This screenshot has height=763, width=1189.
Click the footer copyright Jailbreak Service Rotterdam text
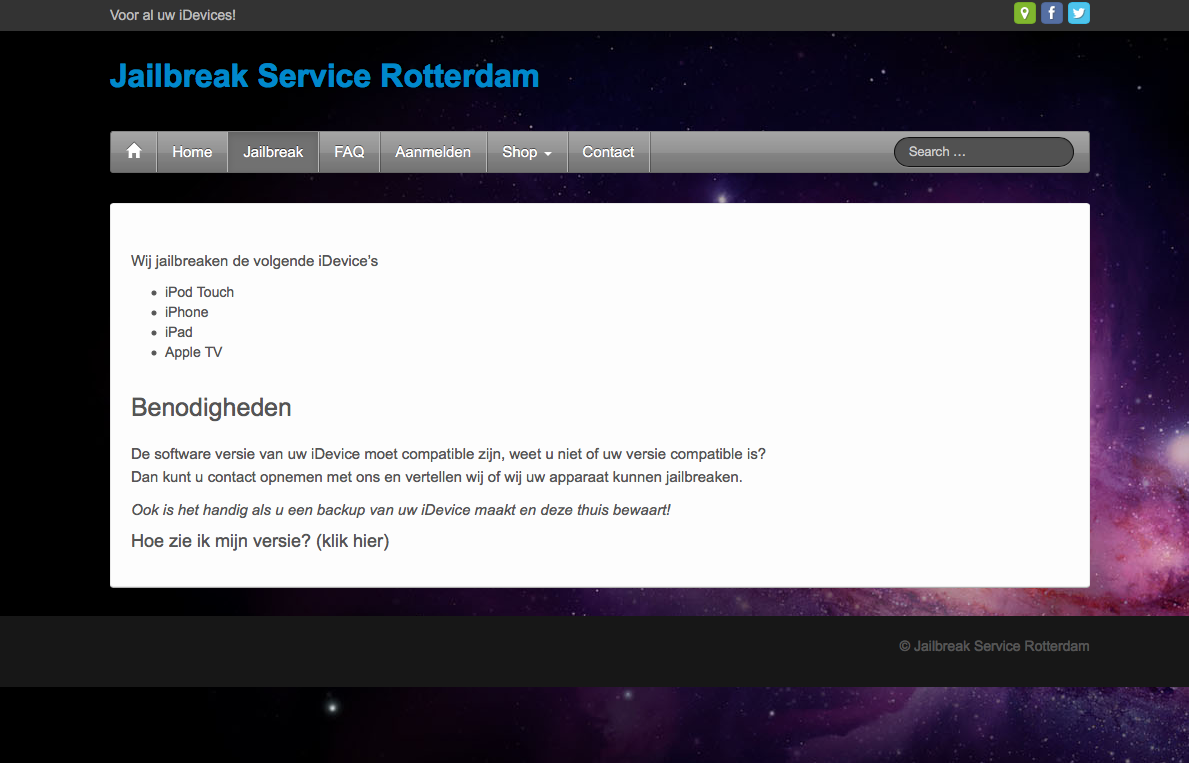(994, 646)
